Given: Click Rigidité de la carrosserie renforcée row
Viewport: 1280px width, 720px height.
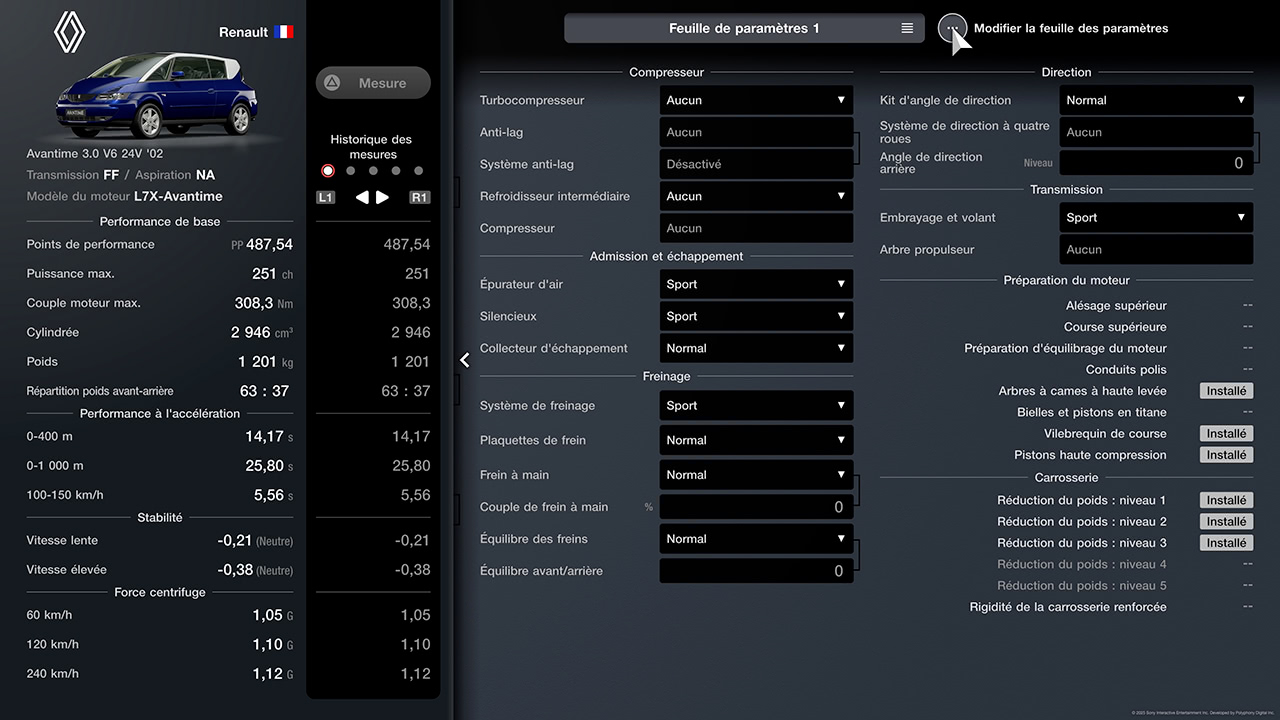Looking at the screenshot, I should 1066,607.
